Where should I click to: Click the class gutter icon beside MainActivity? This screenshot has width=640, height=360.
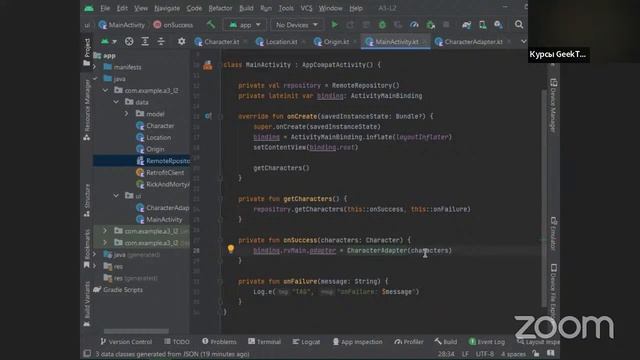click(208, 65)
